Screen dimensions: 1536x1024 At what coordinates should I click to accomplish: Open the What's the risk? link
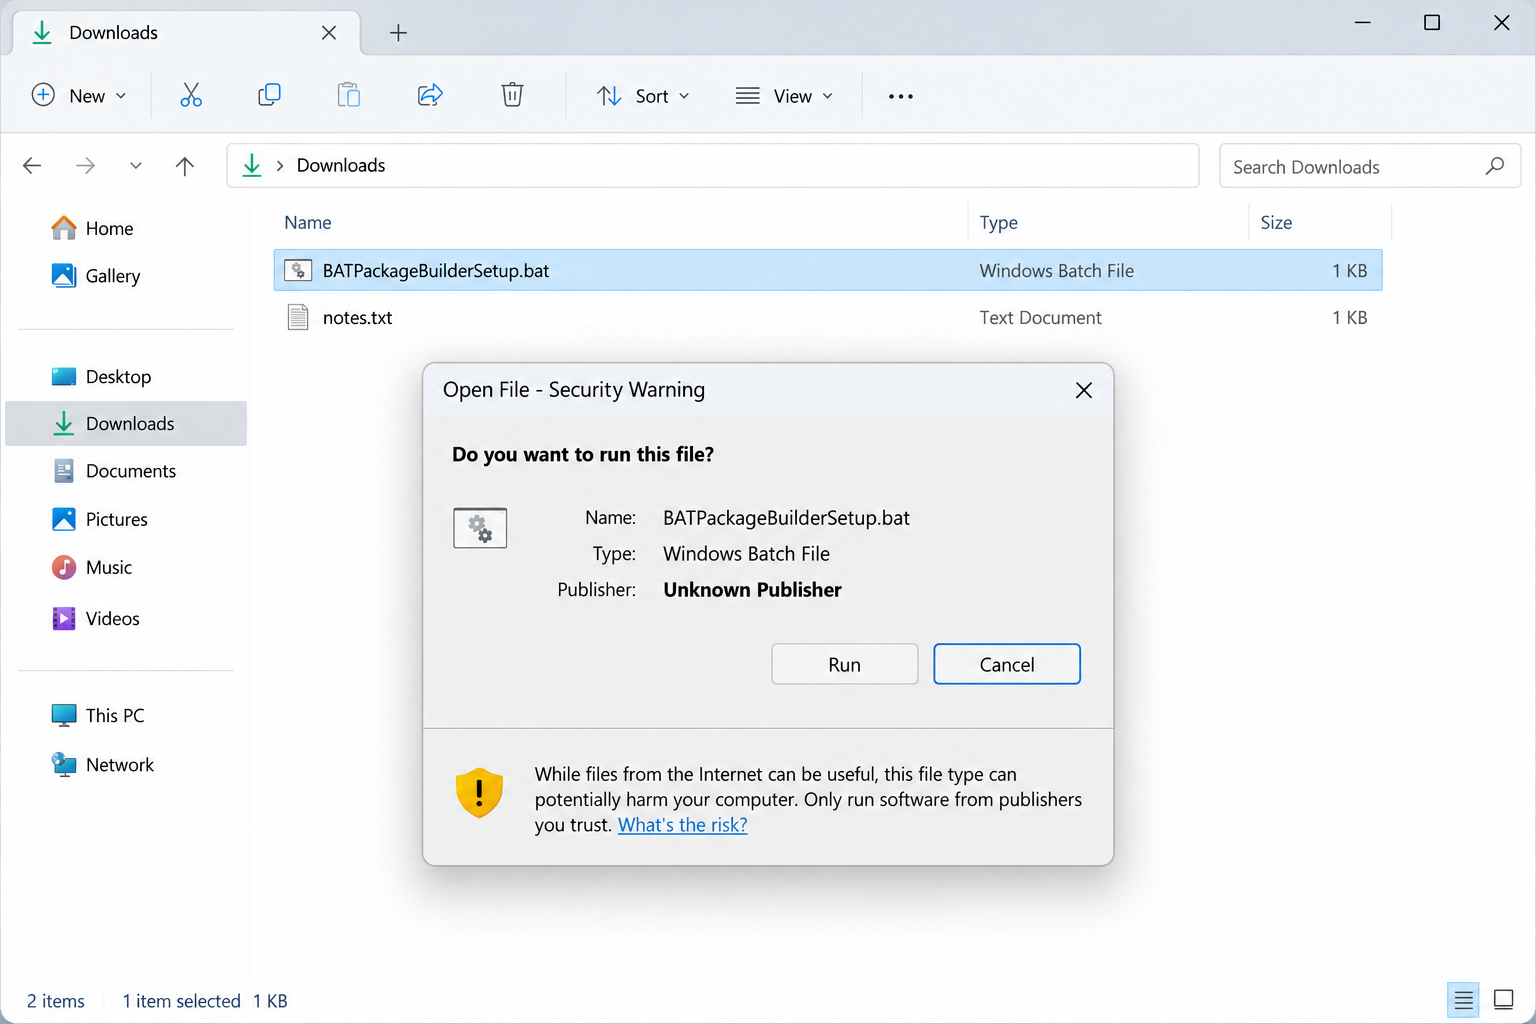683,825
